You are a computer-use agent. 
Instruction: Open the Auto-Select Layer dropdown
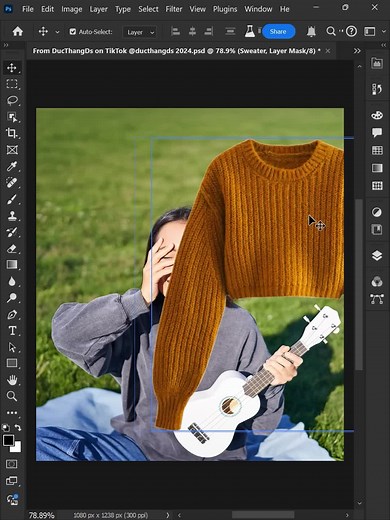140,32
